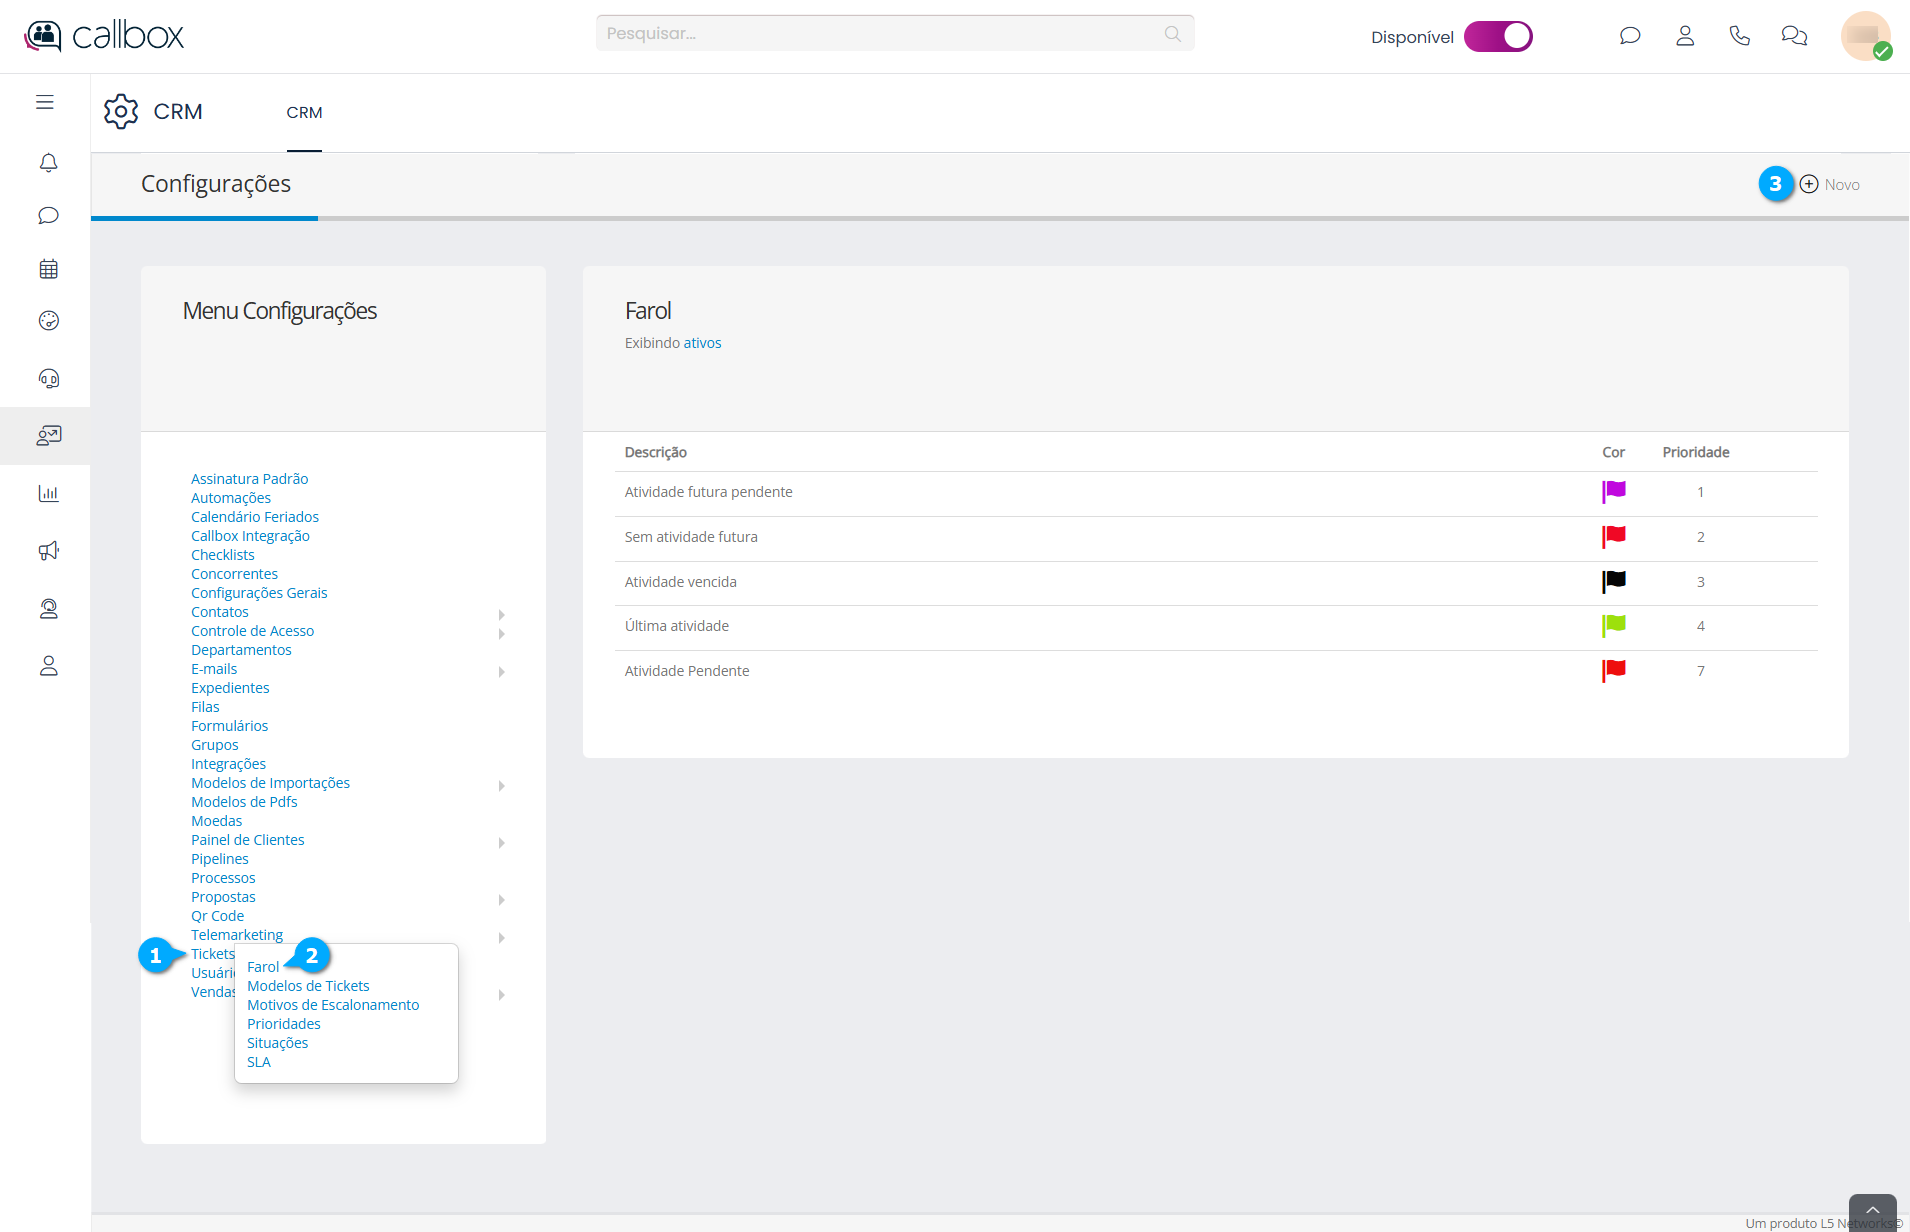Open the headset support sidebar icon
The height and width of the screenshot is (1232, 1910).
pos(48,378)
